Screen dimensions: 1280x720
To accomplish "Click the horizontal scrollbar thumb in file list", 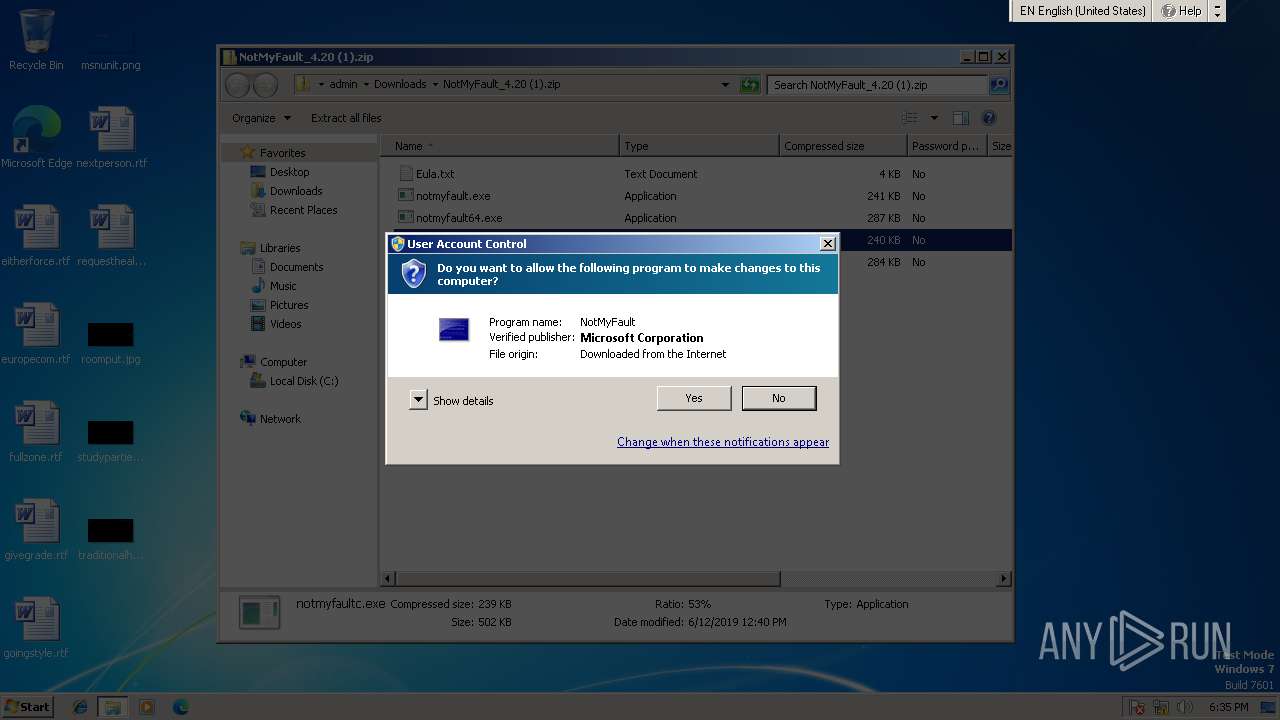I will coord(587,578).
